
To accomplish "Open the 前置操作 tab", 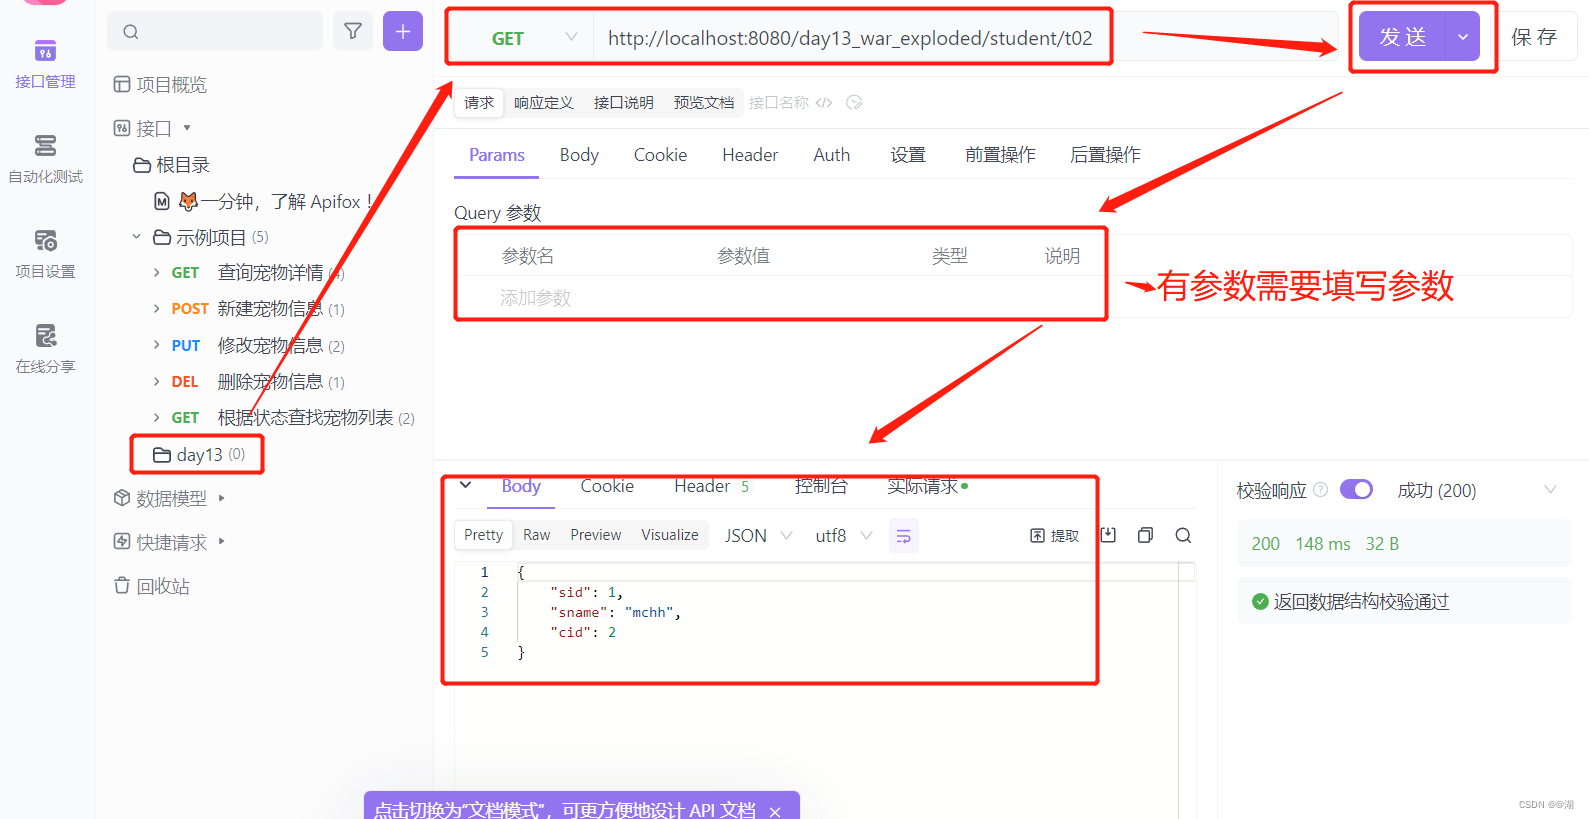I will [x=1000, y=155].
